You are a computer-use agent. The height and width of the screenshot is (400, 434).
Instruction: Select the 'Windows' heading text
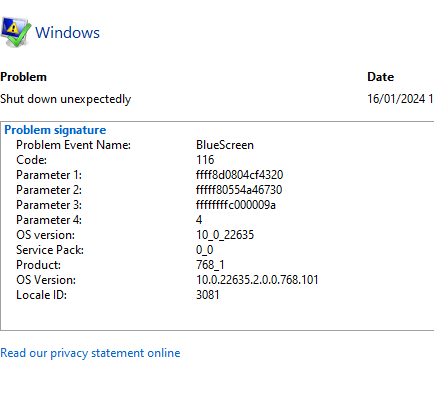pyautogui.click(x=67, y=33)
